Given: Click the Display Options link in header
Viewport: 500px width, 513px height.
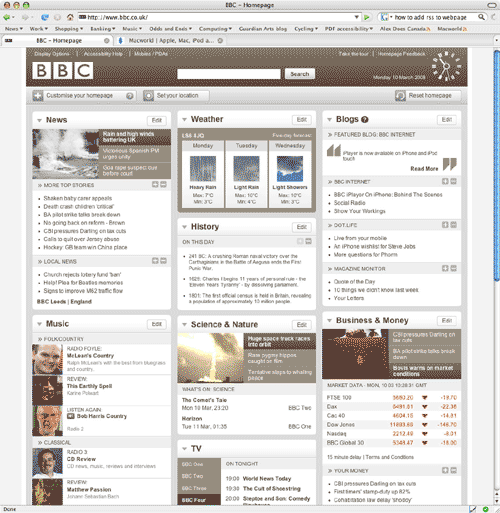Looking at the screenshot, I should coord(52,54).
